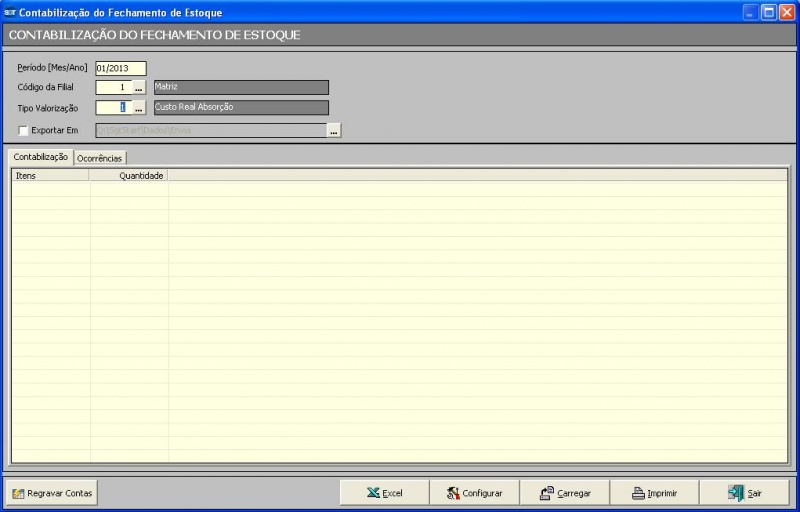
Task: Maximize the Contabilização window
Action: pos(769,12)
